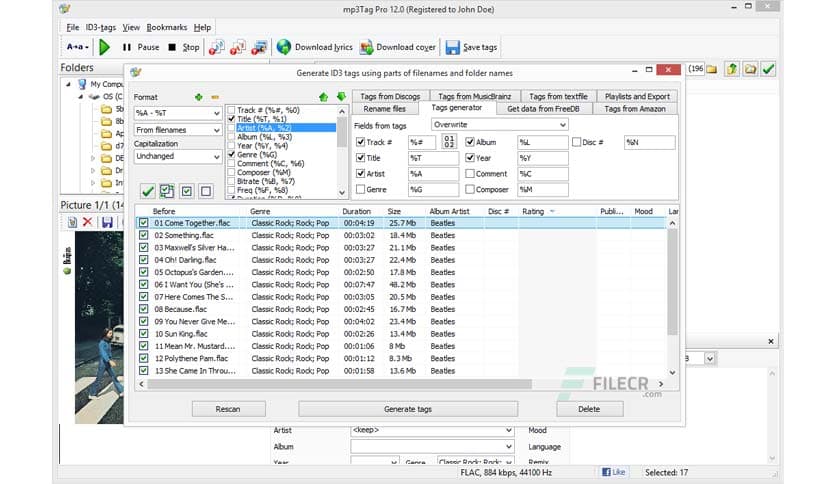
Task: Click the Rescan button
Action: [228, 409]
